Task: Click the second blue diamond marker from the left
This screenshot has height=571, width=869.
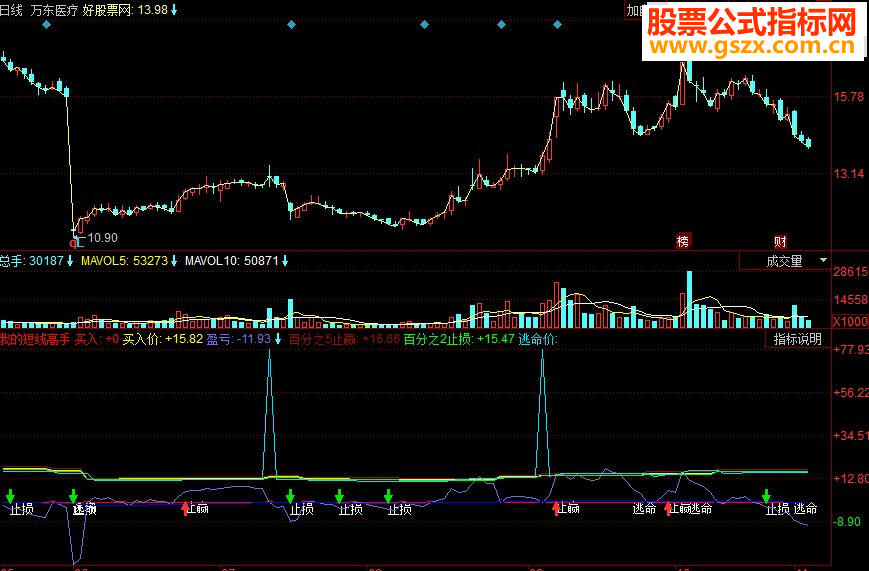Action: point(292,24)
